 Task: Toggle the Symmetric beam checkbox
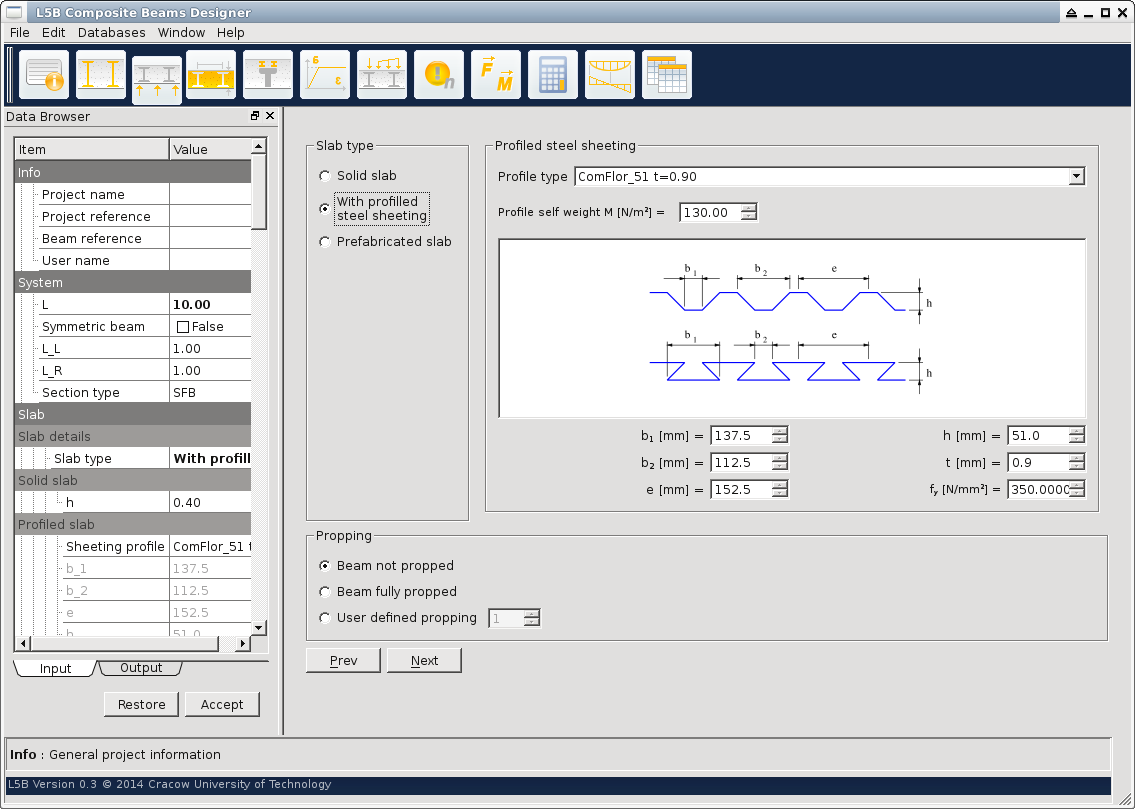pos(183,327)
